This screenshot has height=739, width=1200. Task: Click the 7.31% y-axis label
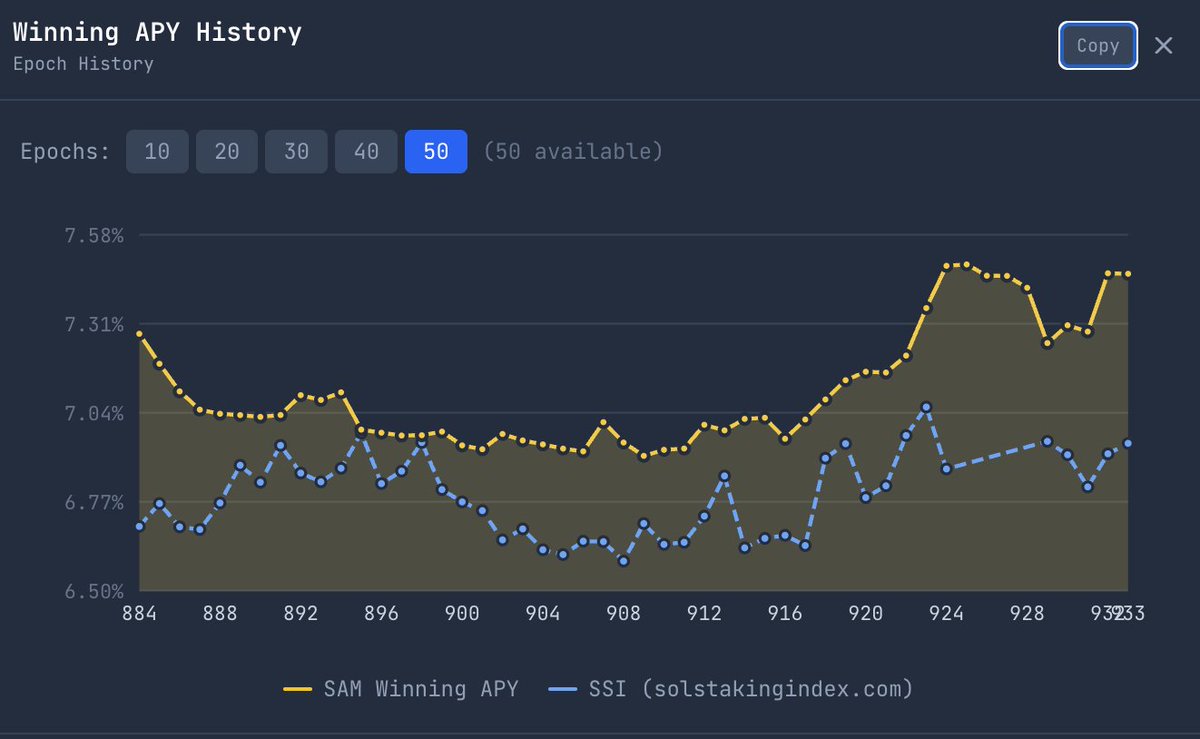94,324
